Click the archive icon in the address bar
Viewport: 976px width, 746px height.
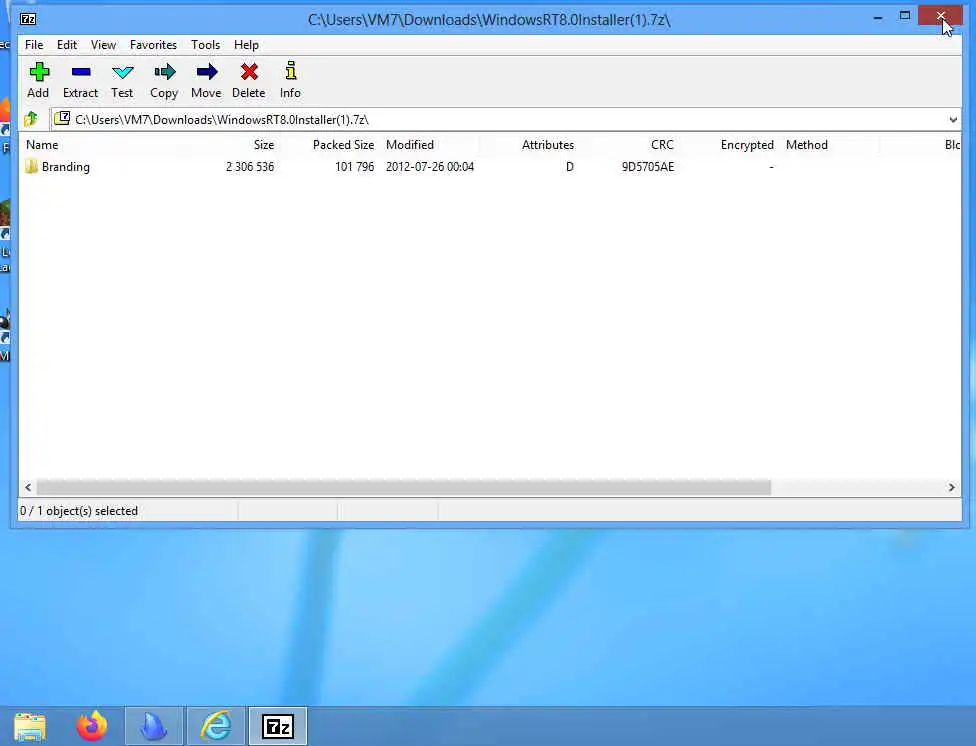click(x=62, y=118)
